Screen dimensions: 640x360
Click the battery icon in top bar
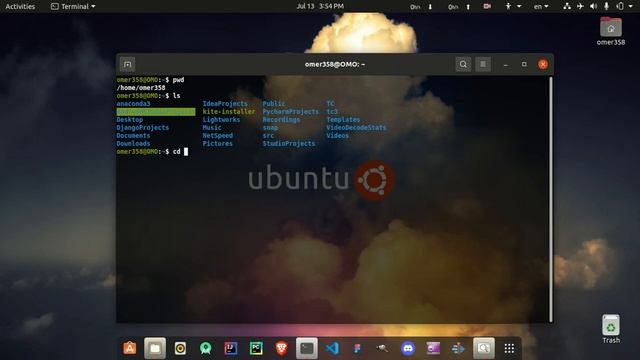[620, 6]
